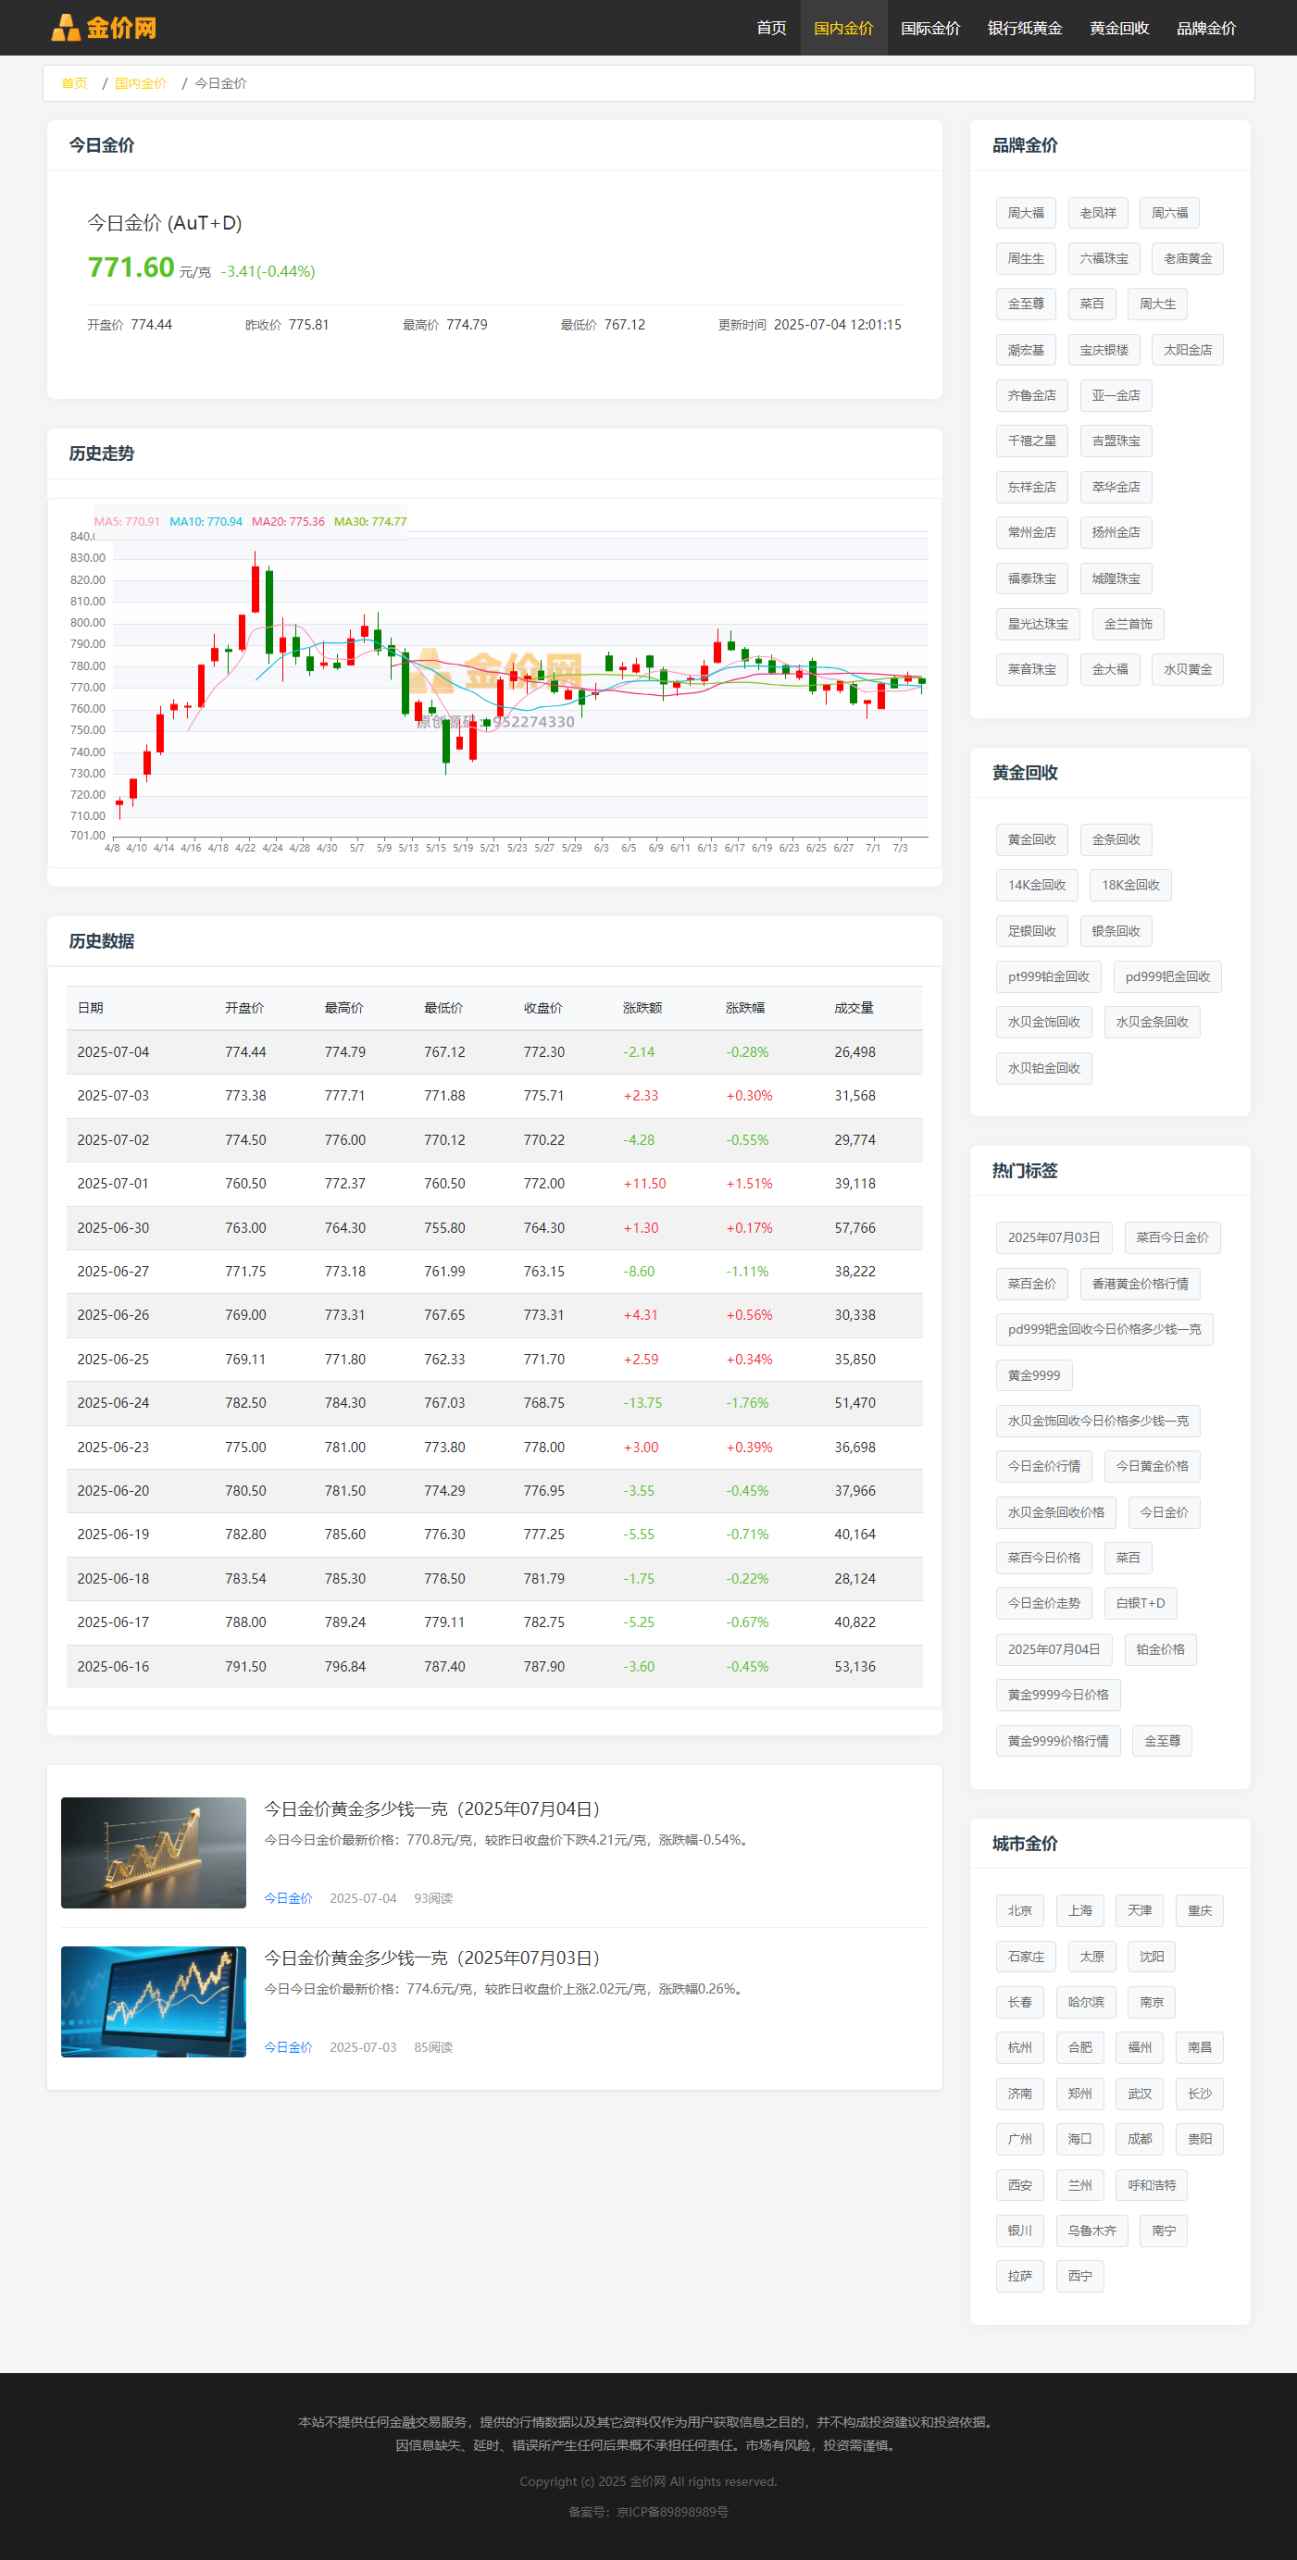Open 银行纸黄金 navigation tab
The image size is (1297, 2560).
point(1024,28)
